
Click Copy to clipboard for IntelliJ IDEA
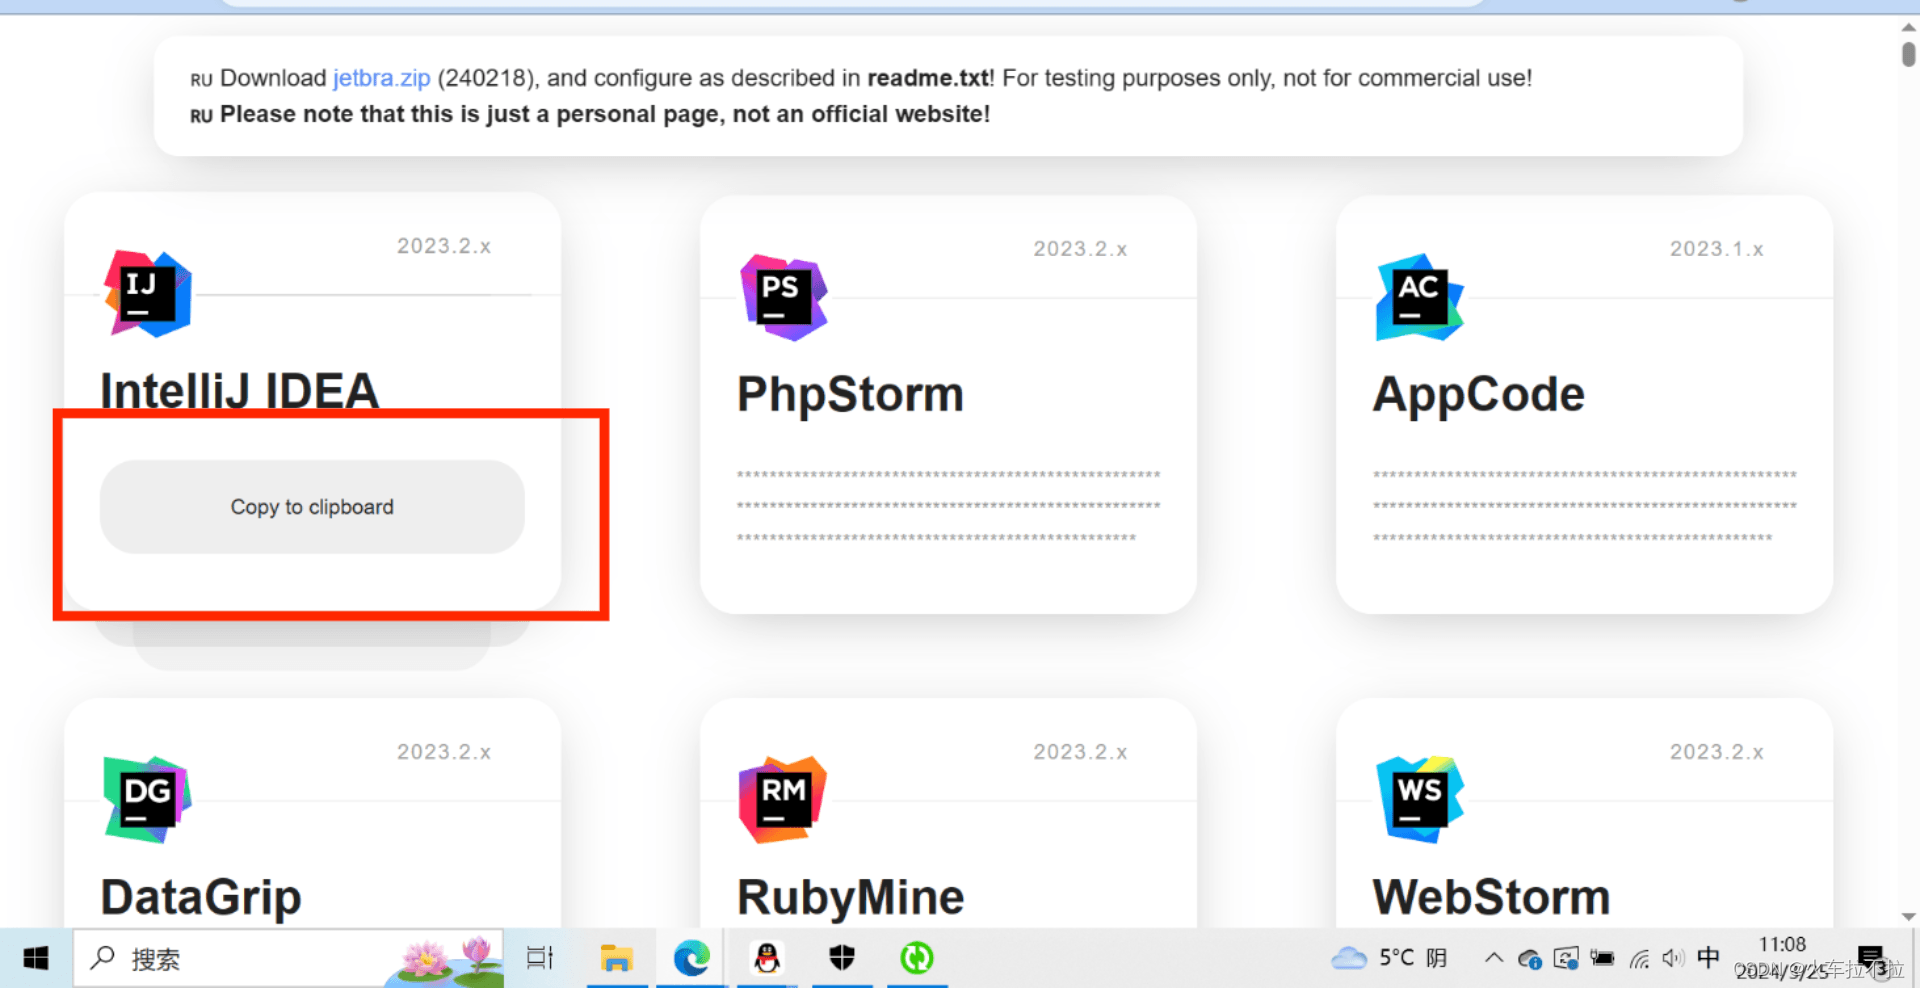pyautogui.click(x=312, y=507)
